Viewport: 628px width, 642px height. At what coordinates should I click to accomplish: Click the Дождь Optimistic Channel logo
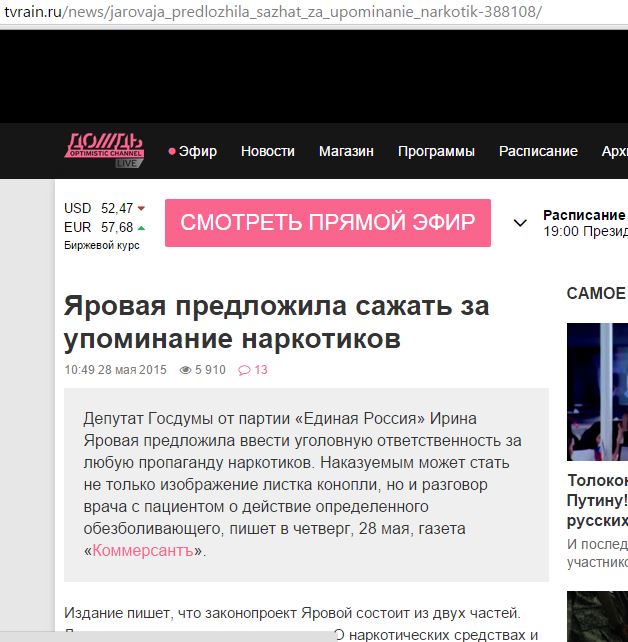tap(104, 150)
